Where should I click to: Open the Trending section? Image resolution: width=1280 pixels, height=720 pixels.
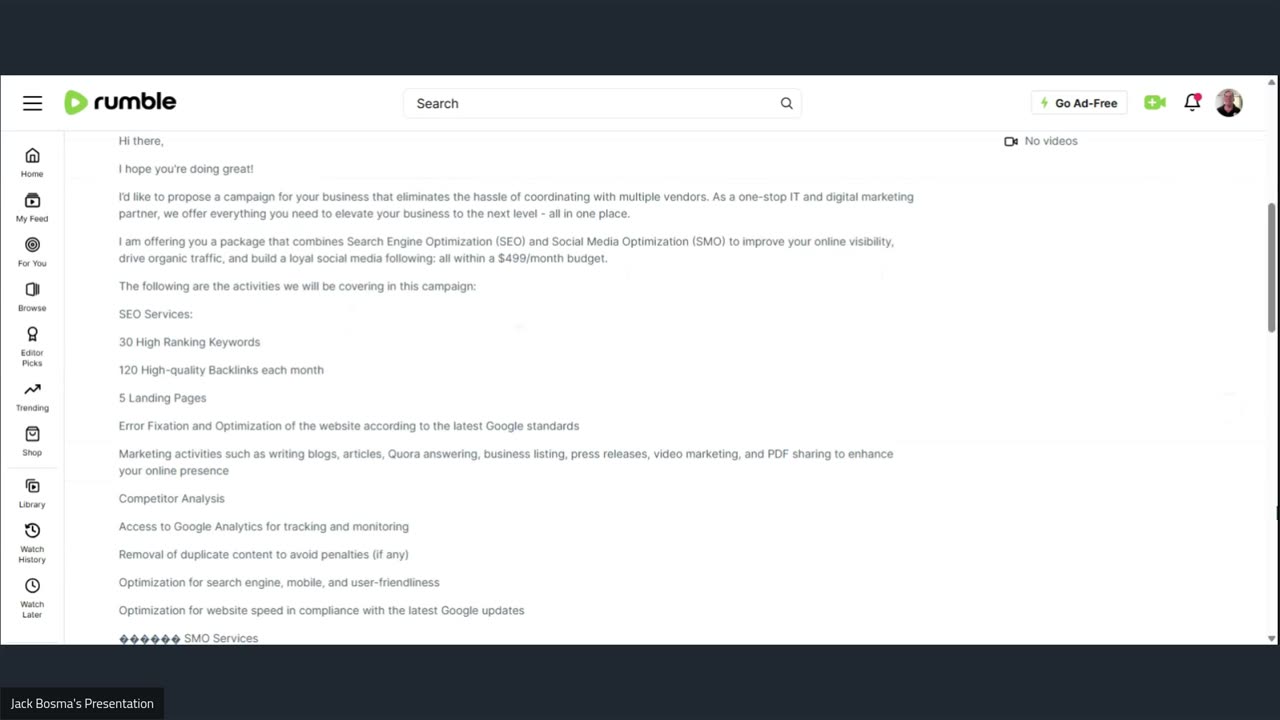(32, 396)
